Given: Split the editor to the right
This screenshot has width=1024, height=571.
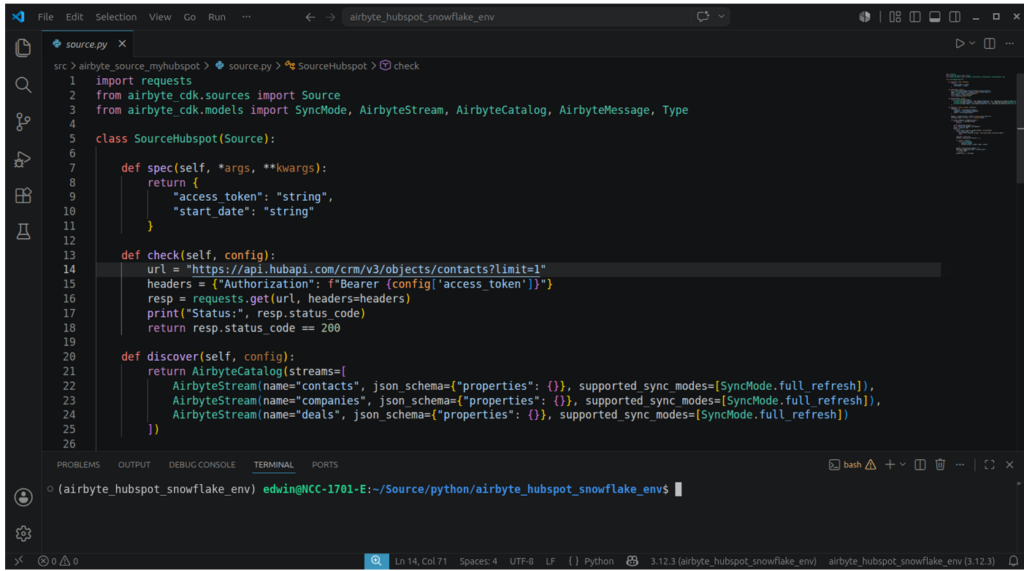Looking at the screenshot, I should [989, 44].
